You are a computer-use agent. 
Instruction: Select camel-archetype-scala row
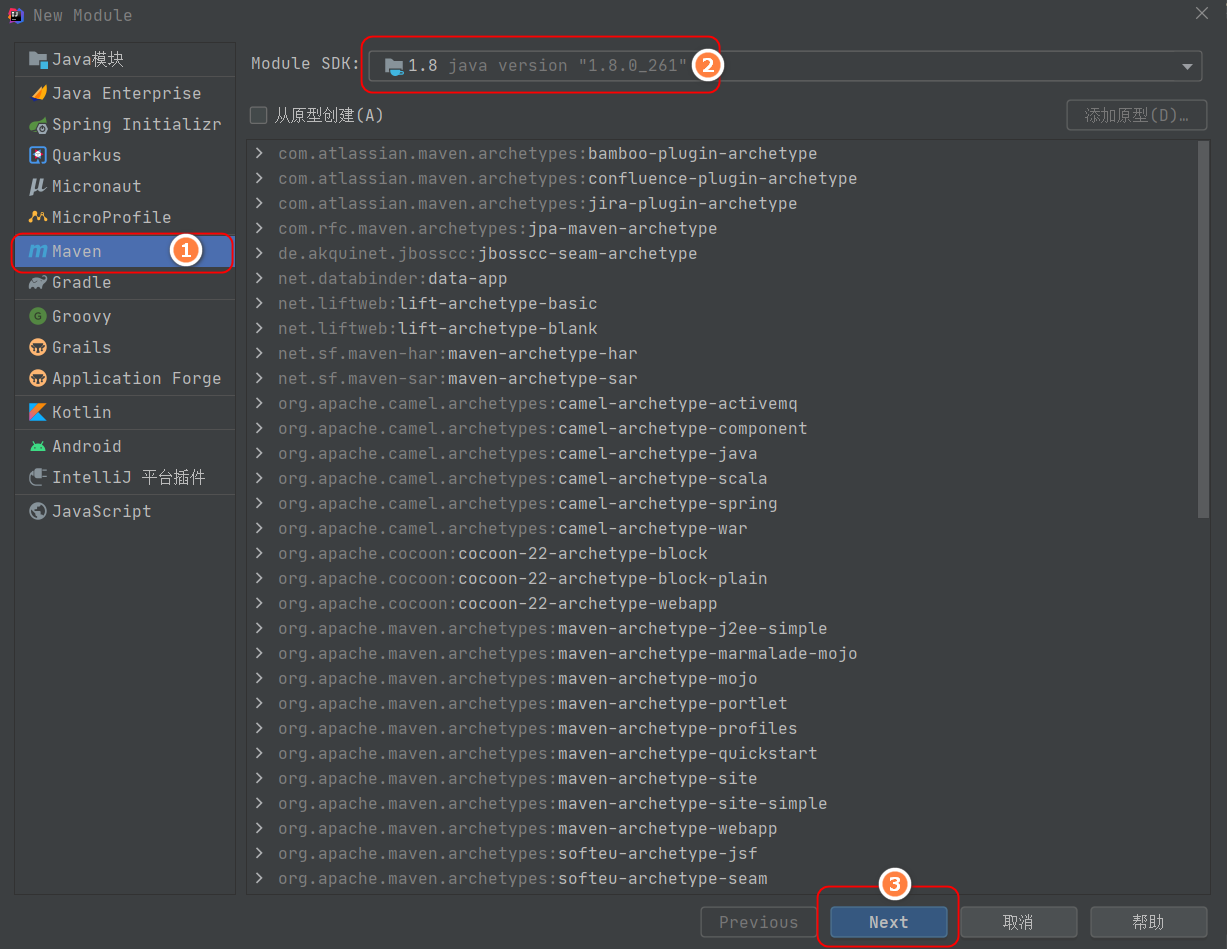click(722, 478)
